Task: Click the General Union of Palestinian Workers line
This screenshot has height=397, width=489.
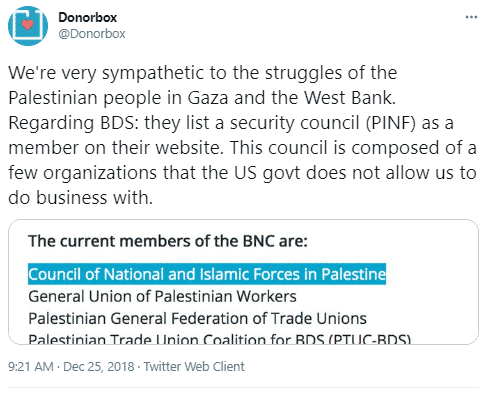Action: coord(162,296)
